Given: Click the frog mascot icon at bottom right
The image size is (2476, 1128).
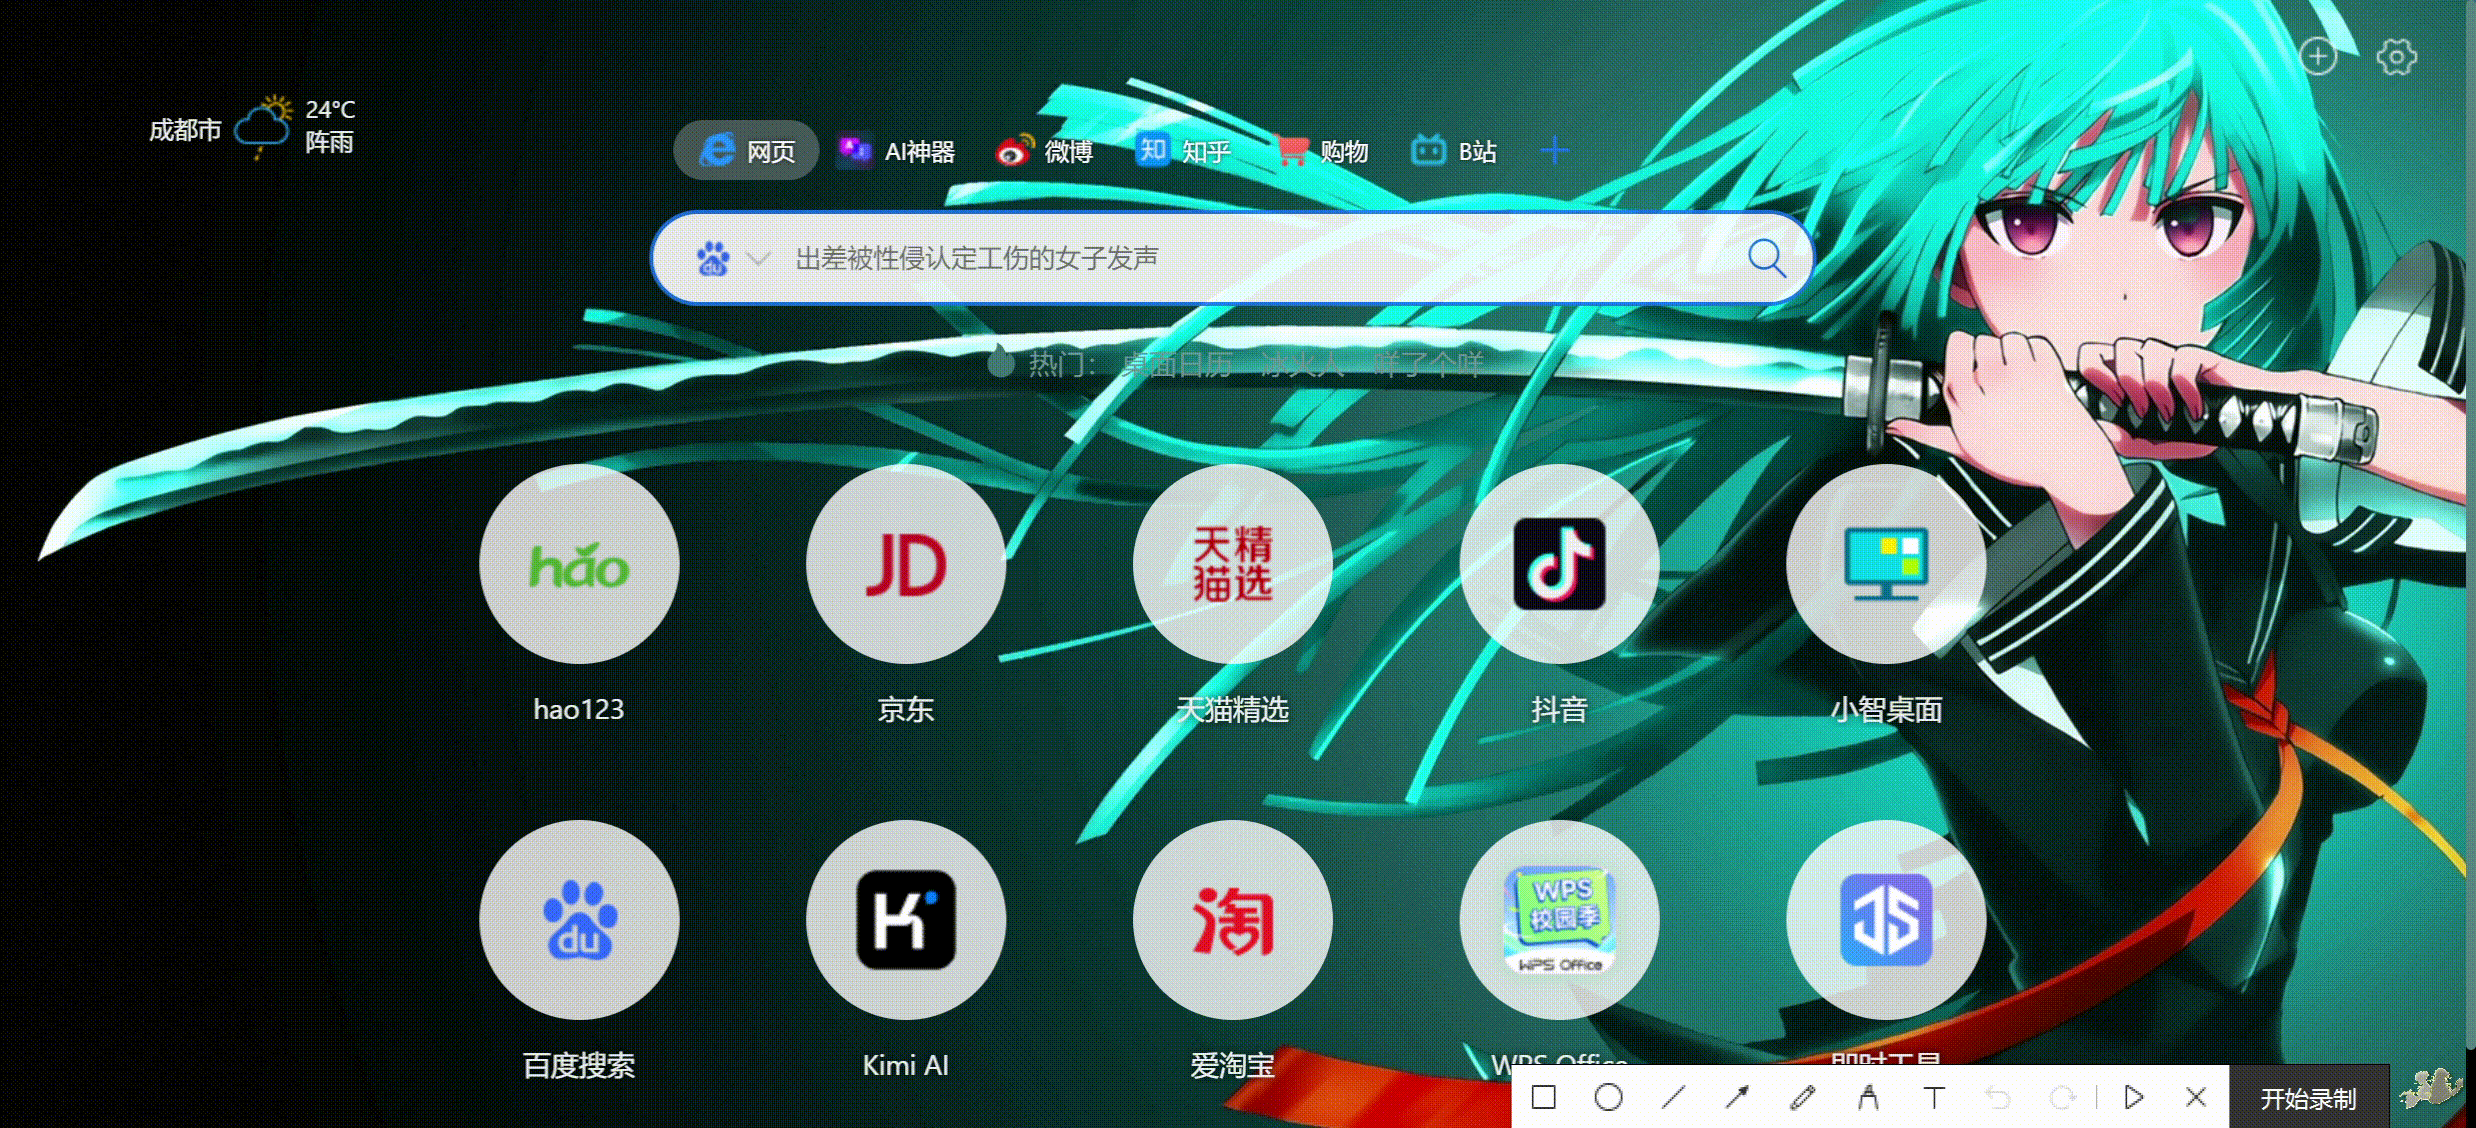Looking at the screenshot, I should click(x=2433, y=1090).
